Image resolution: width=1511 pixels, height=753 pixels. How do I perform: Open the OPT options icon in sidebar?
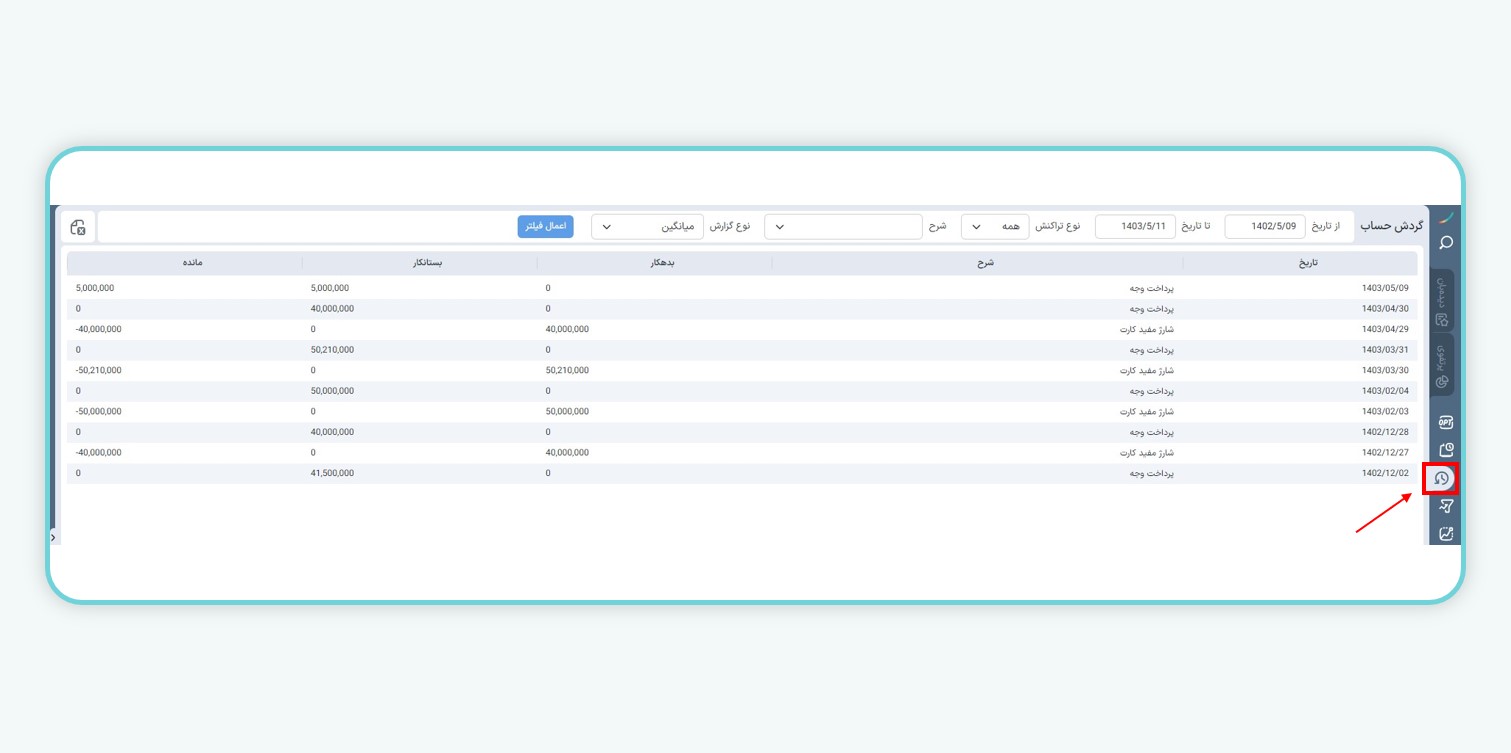coord(1445,422)
